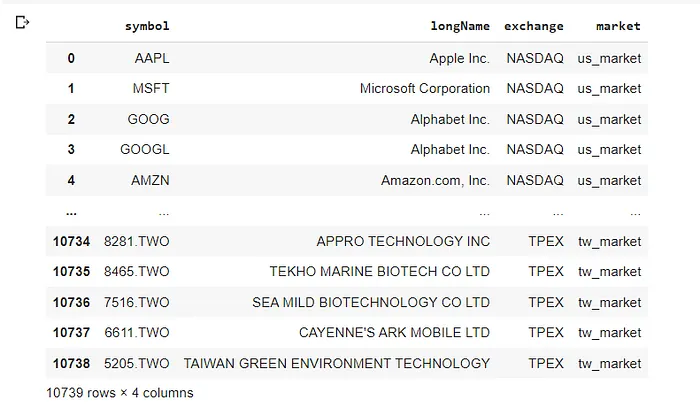The width and height of the screenshot is (700, 408).
Task: Click the market column header
Action: coord(618,26)
